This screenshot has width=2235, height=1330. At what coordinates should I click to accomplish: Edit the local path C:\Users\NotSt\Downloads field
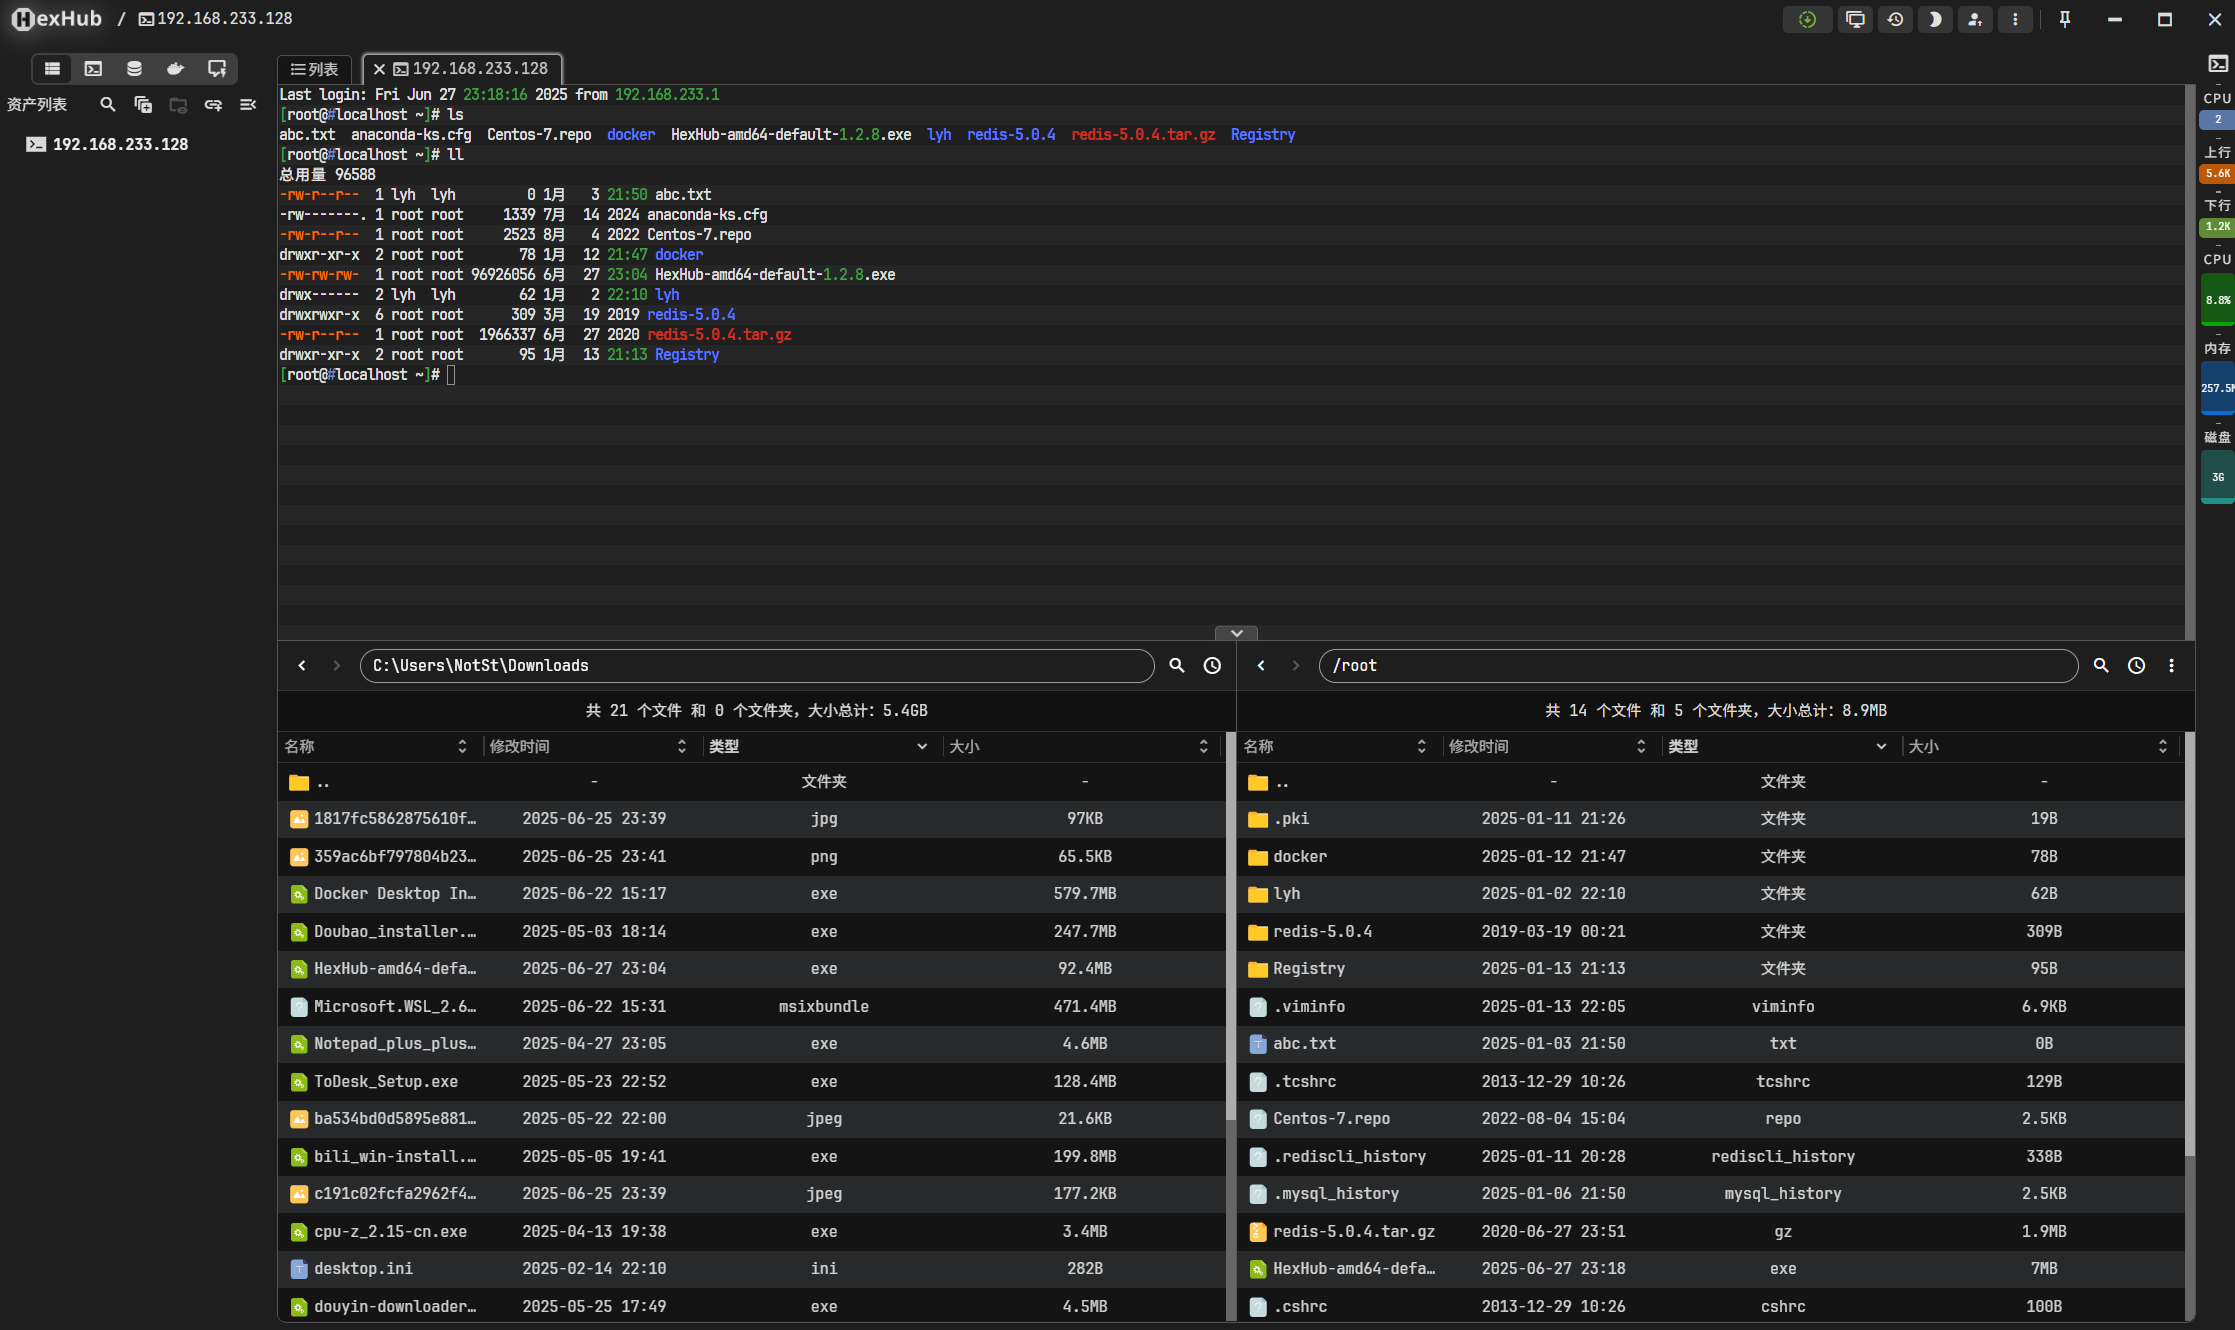click(757, 665)
